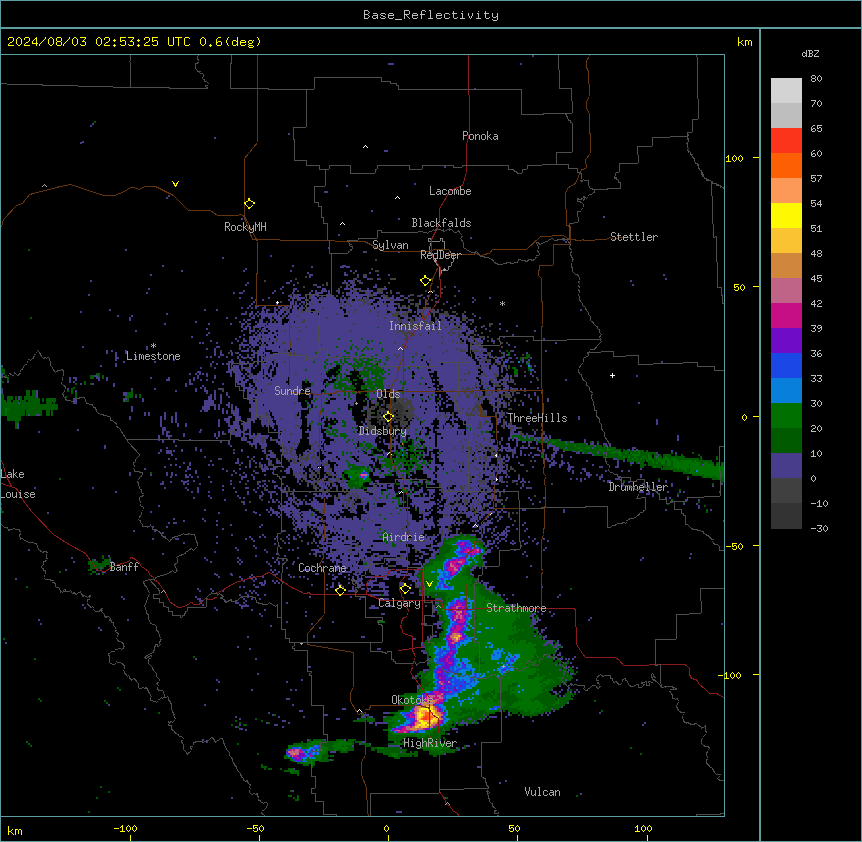Click the green echo streak above Drumheller
Screen dimensions: 862x842
coord(618,454)
